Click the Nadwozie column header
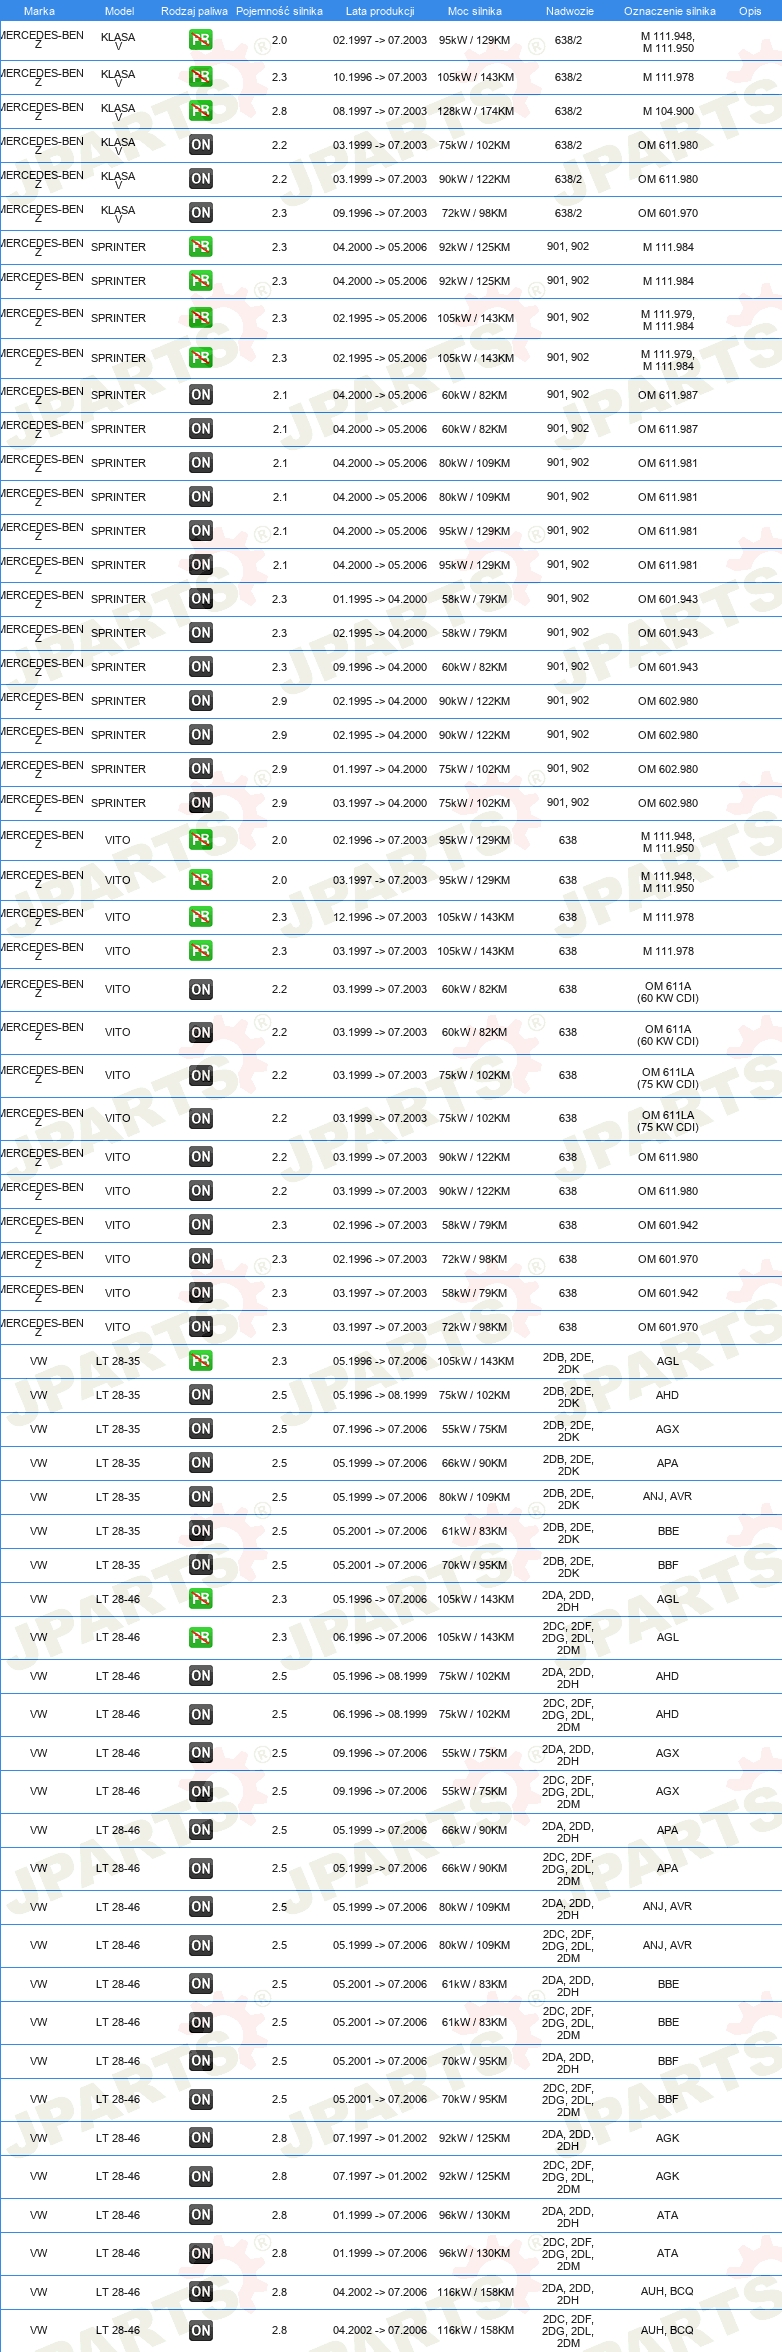 [x=569, y=11]
